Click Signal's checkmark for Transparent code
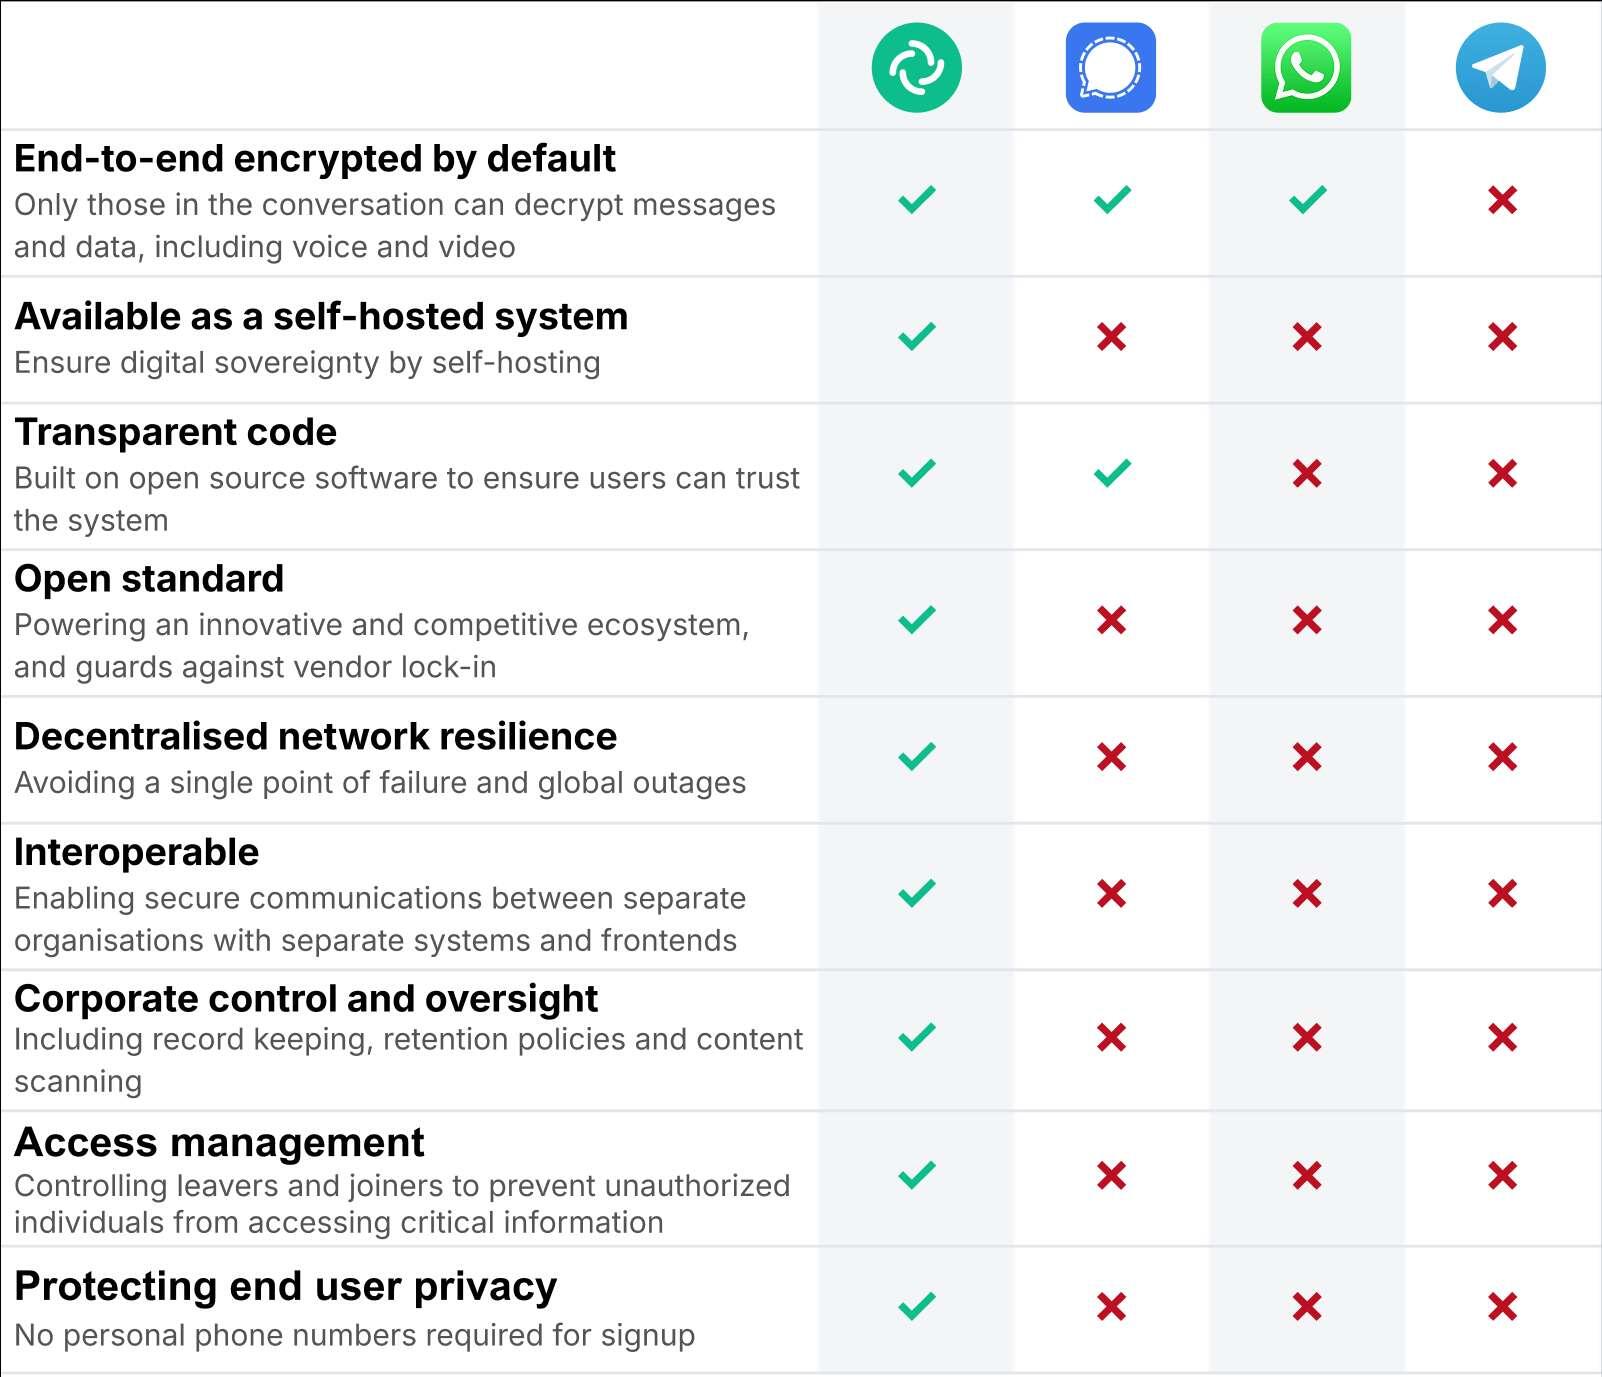Screen dimensions: 1602x1377 pyautogui.click(x=1112, y=472)
